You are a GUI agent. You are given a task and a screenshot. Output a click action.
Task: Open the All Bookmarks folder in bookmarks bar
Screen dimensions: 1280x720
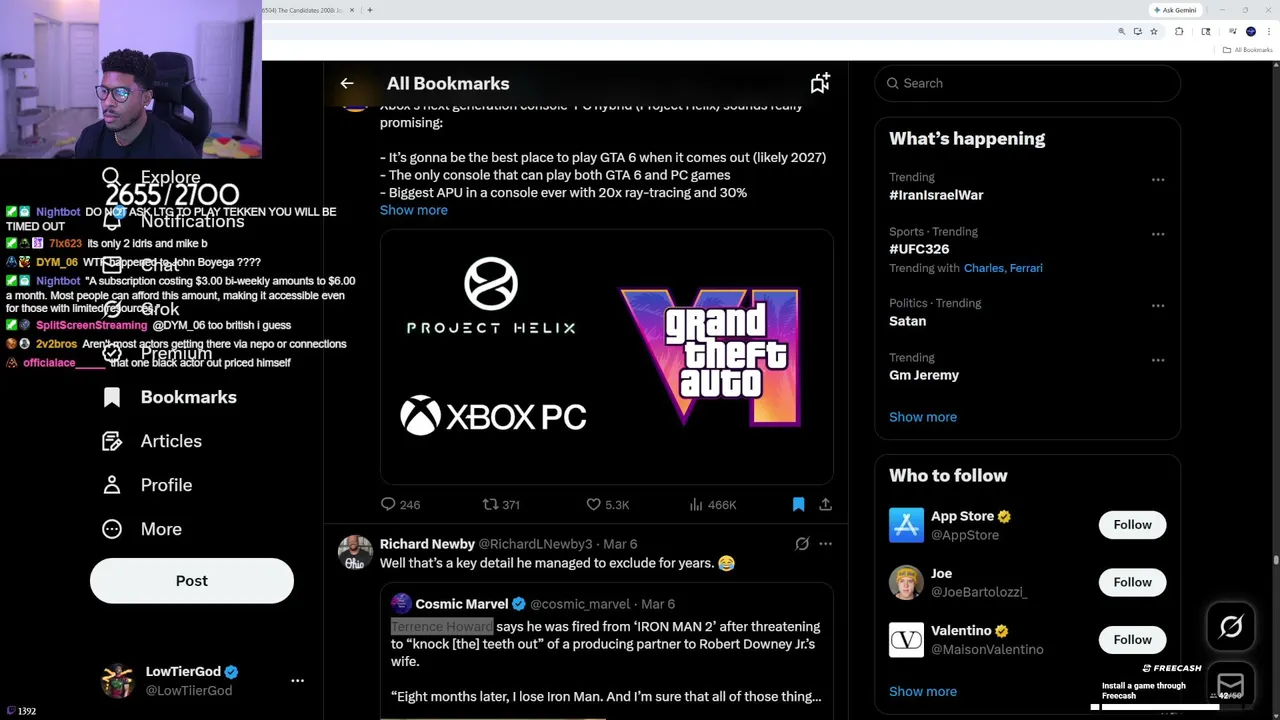(x=1247, y=50)
